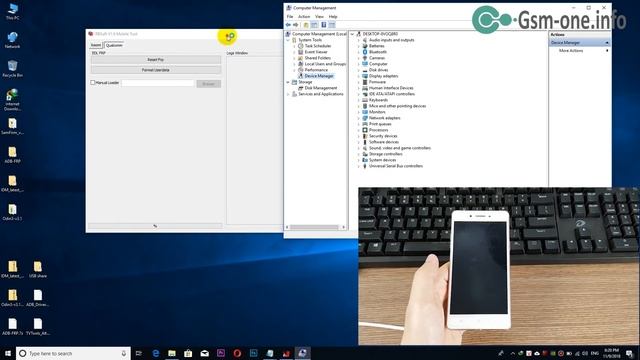
Task: Click the Up one level folder toolbar icon
Action: point(306,25)
